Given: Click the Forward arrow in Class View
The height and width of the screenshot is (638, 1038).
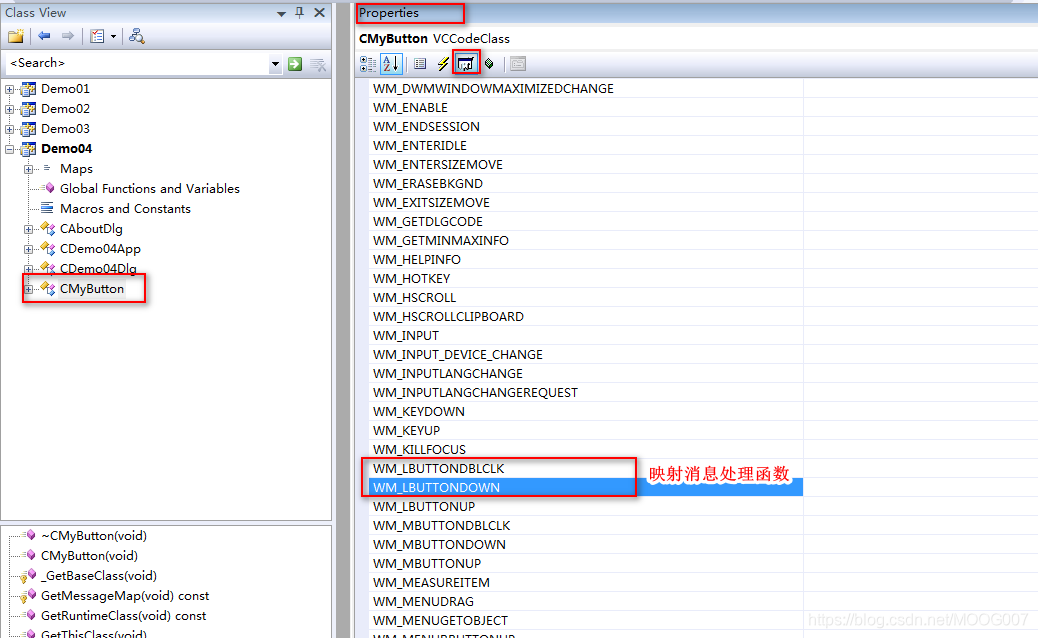Looking at the screenshot, I should [x=68, y=36].
